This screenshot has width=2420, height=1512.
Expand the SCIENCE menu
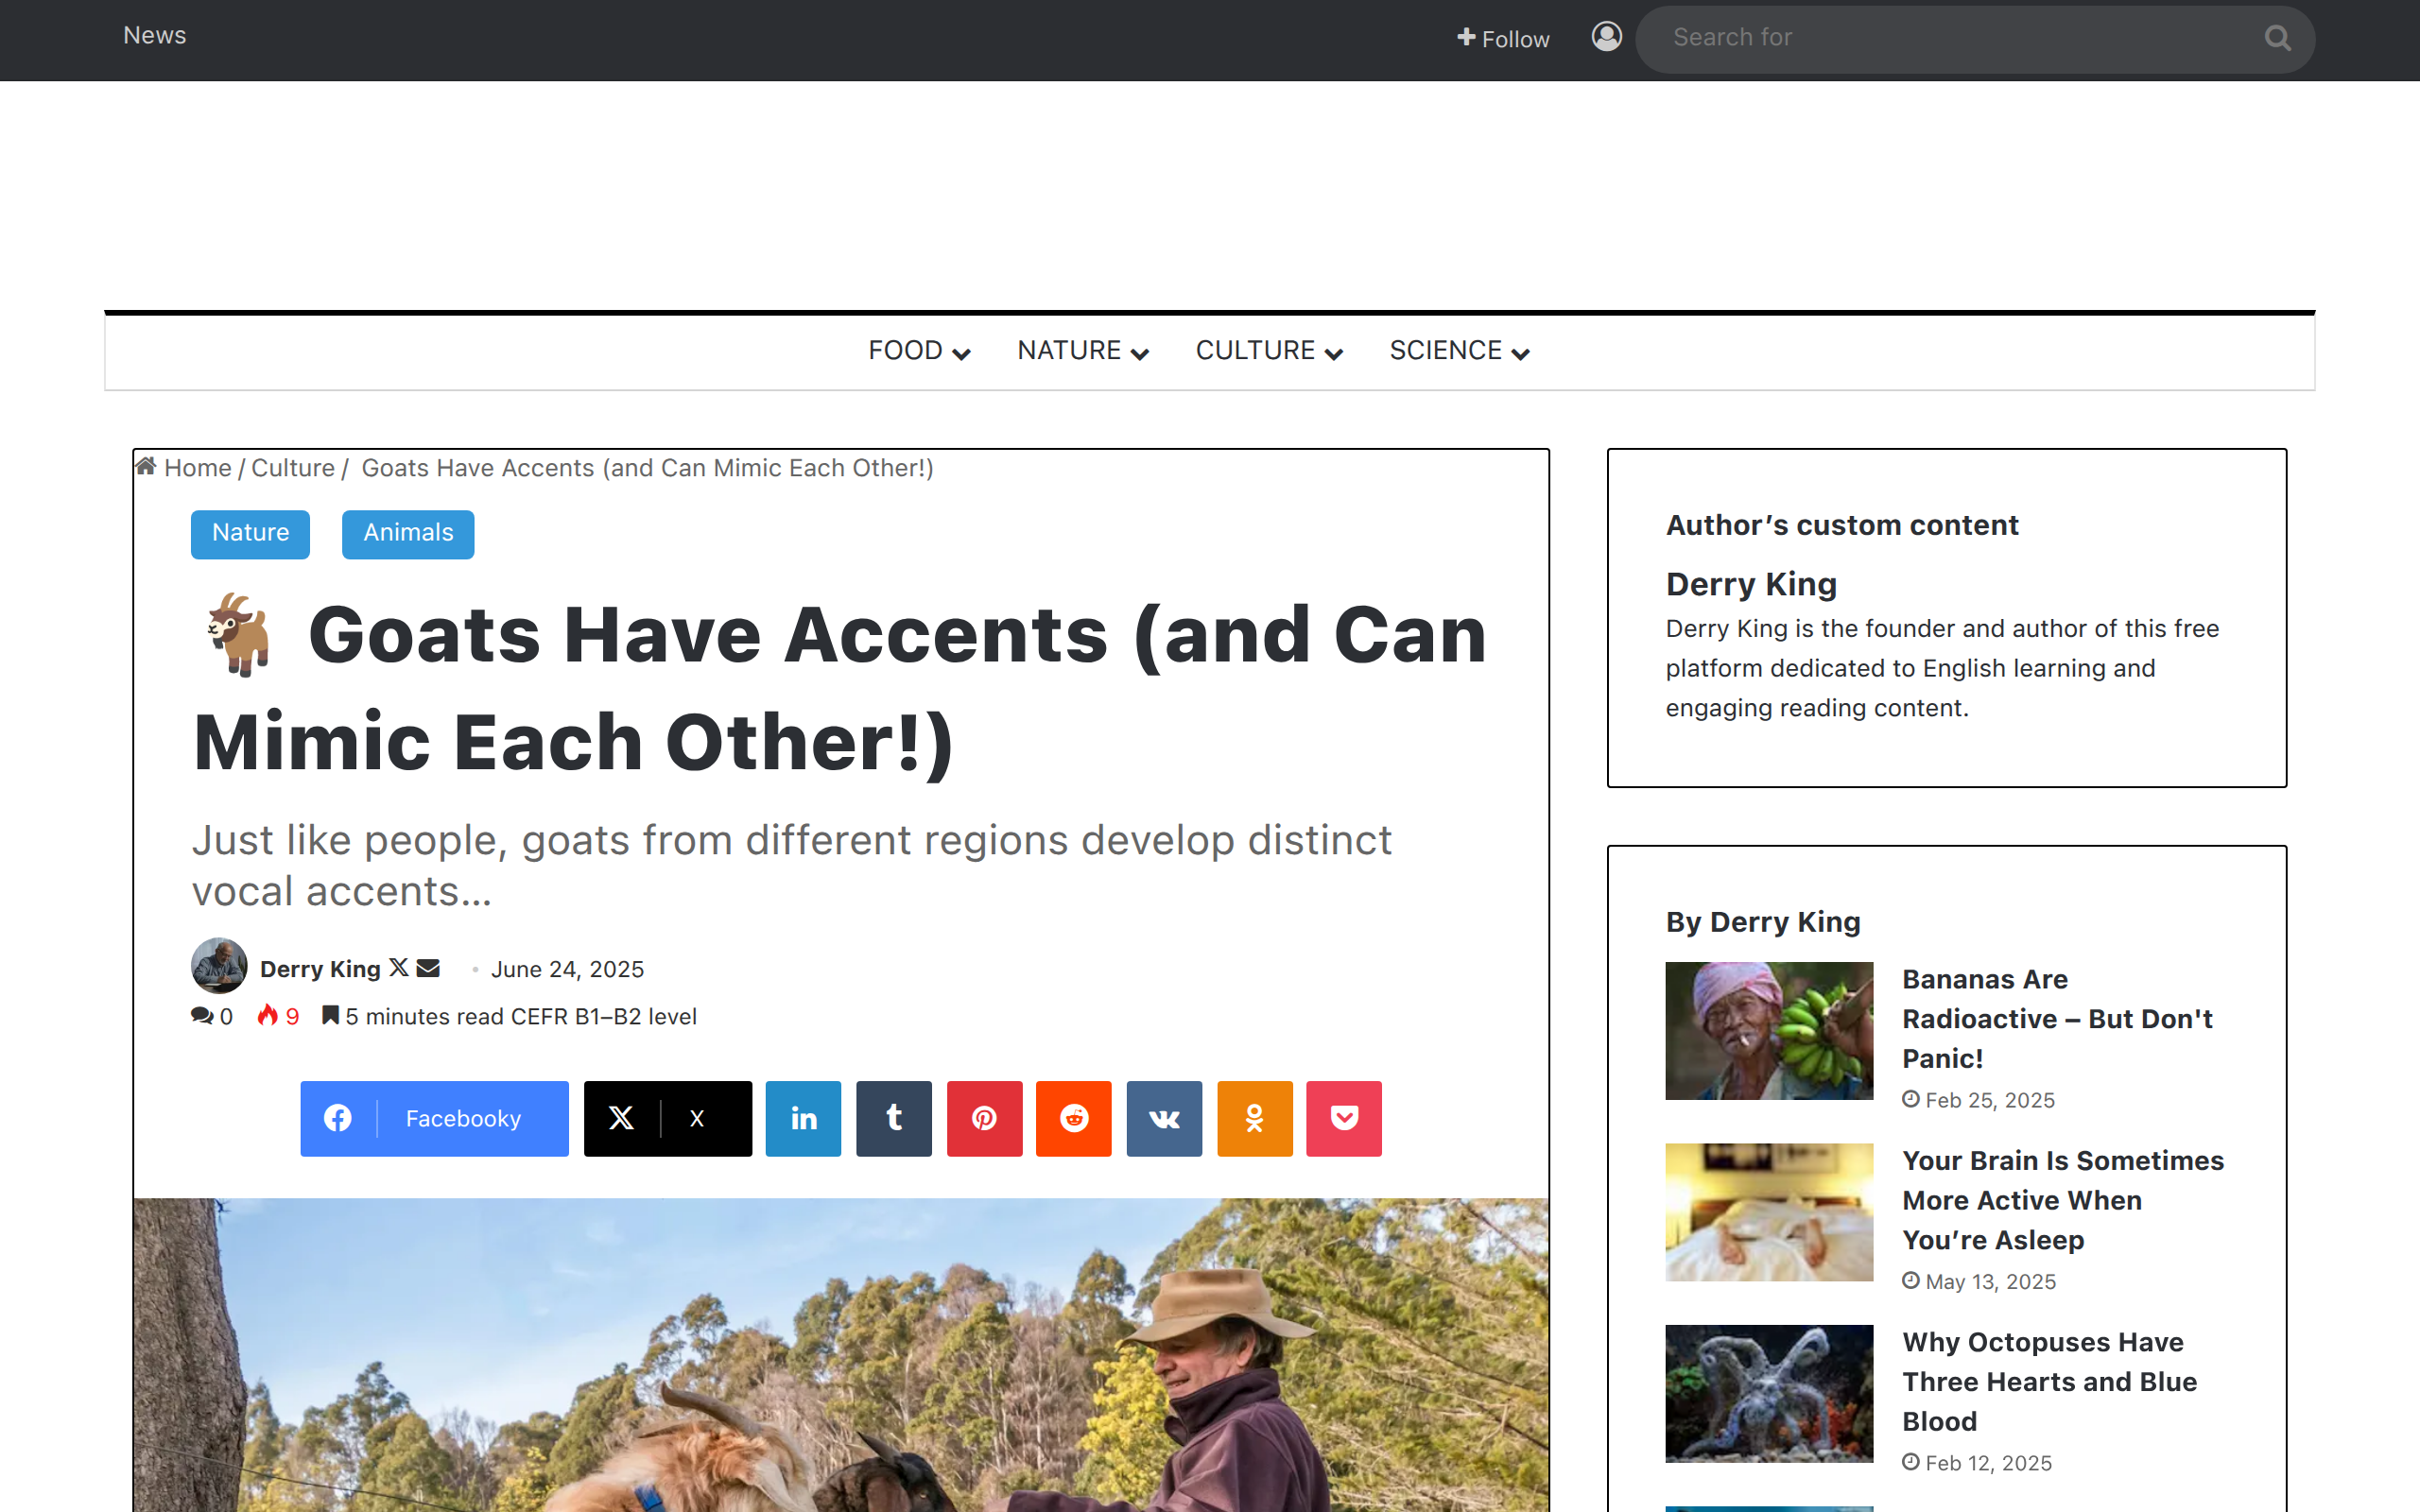pos(1459,351)
